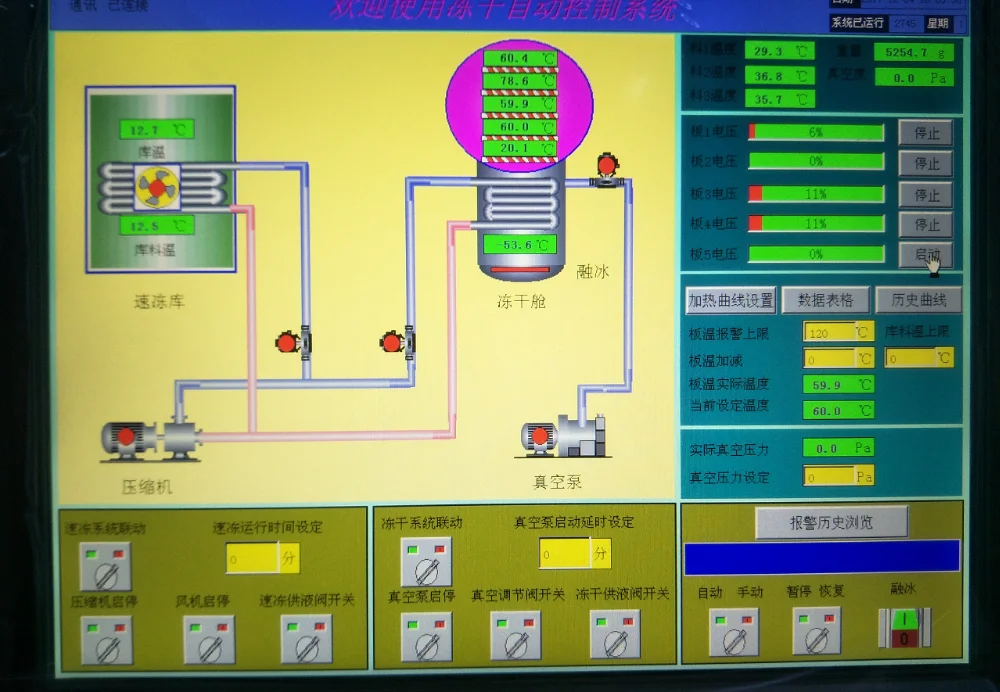Screen dimensions: 1000x692
Task: Click the freeze-dry liquid supply valve icon
Action: (397, 342)
